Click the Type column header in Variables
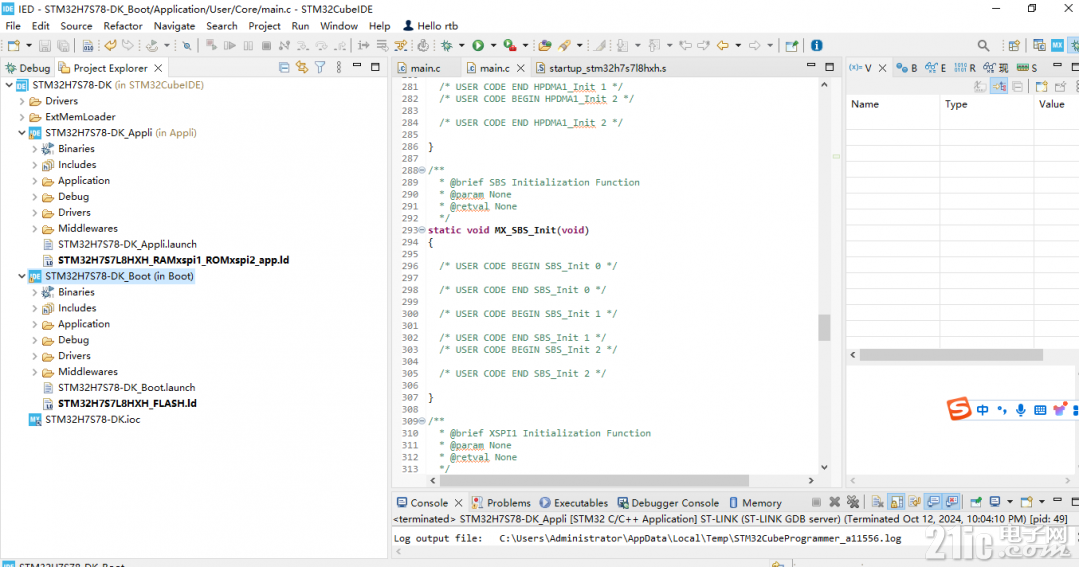 [x=986, y=105]
